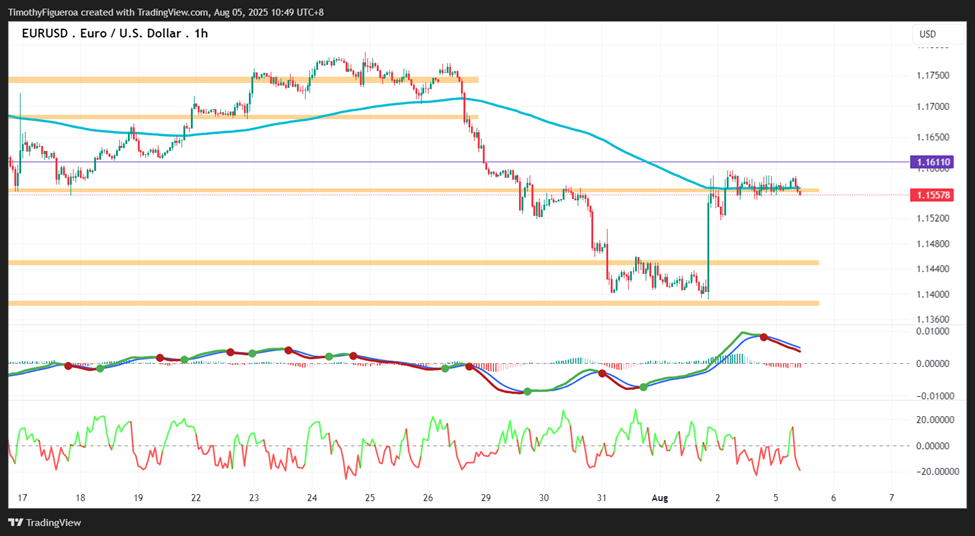Viewport: 975px width, 536px height.
Task: Click the rightmost red MACD crossover dot
Action: (764, 337)
